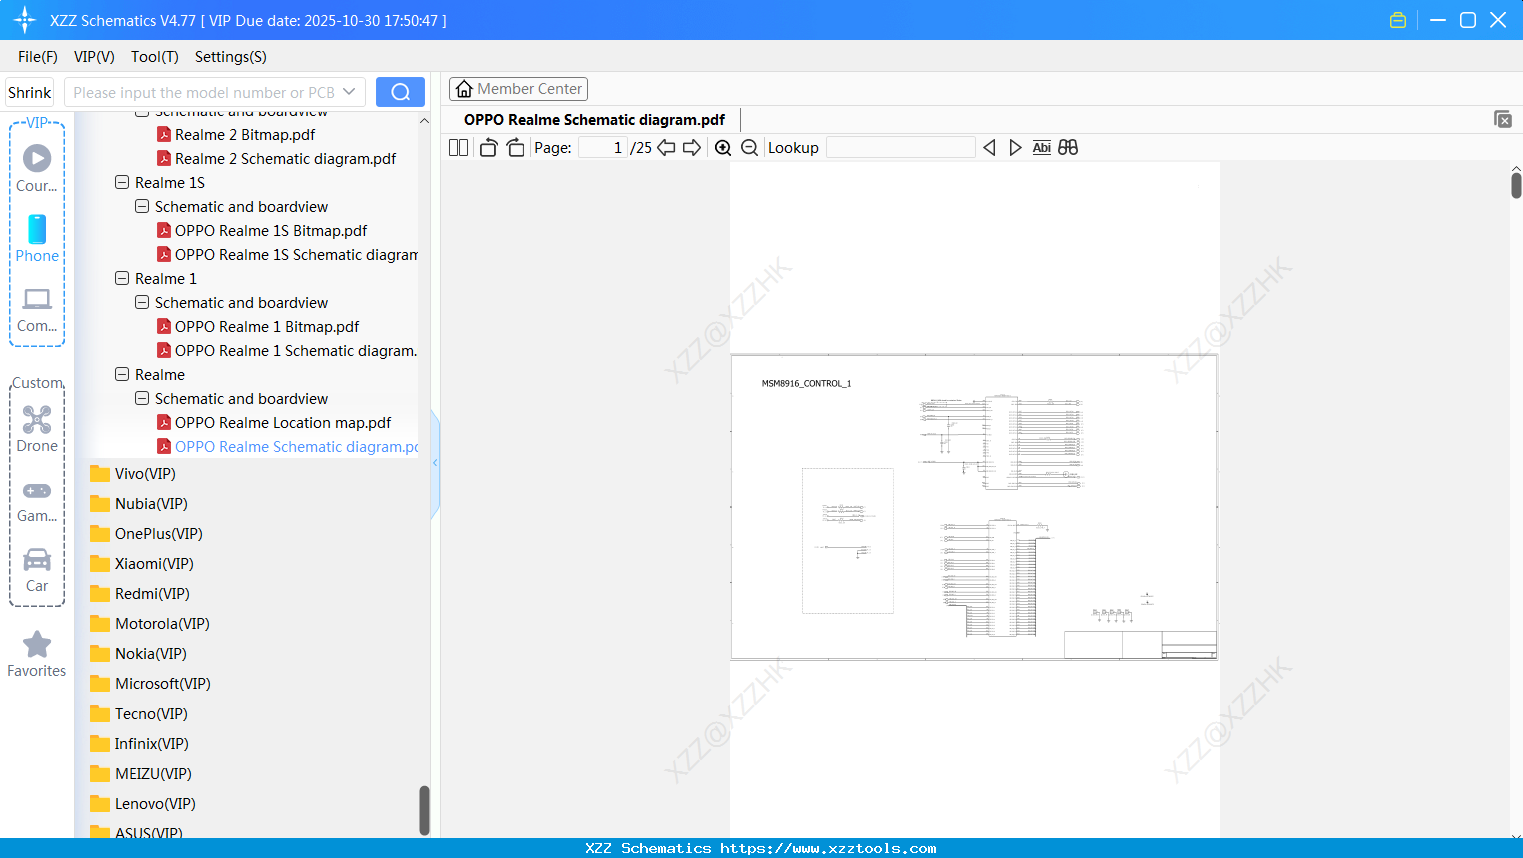Enable two-page view mode

457,146
